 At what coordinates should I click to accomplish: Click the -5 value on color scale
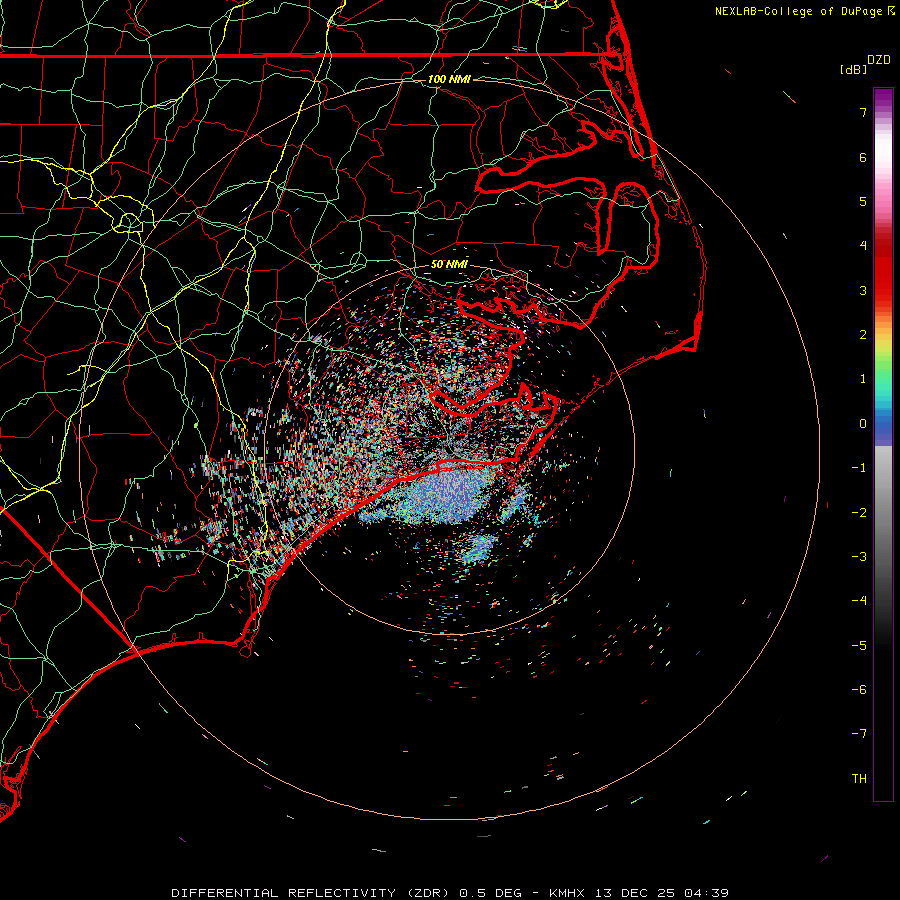(x=859, y=646)
